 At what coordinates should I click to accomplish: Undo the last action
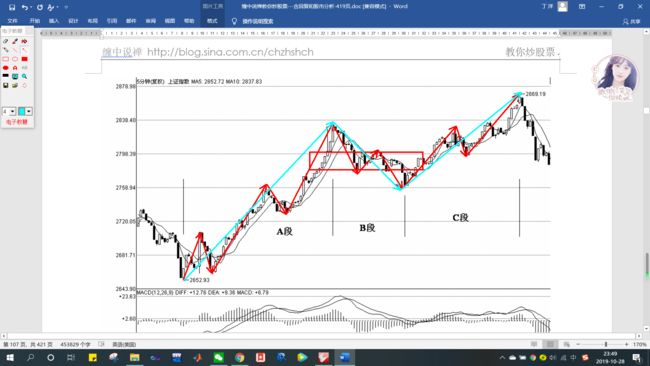click(24, 7)
